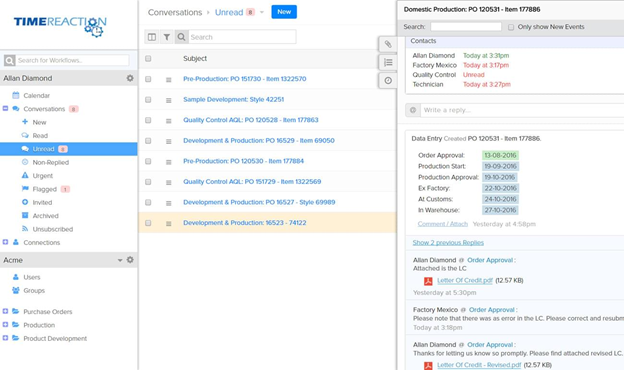Click the Non-Replied icon
Screen dimensions: 624x370
pyautogui.click(x=25, y=162)
